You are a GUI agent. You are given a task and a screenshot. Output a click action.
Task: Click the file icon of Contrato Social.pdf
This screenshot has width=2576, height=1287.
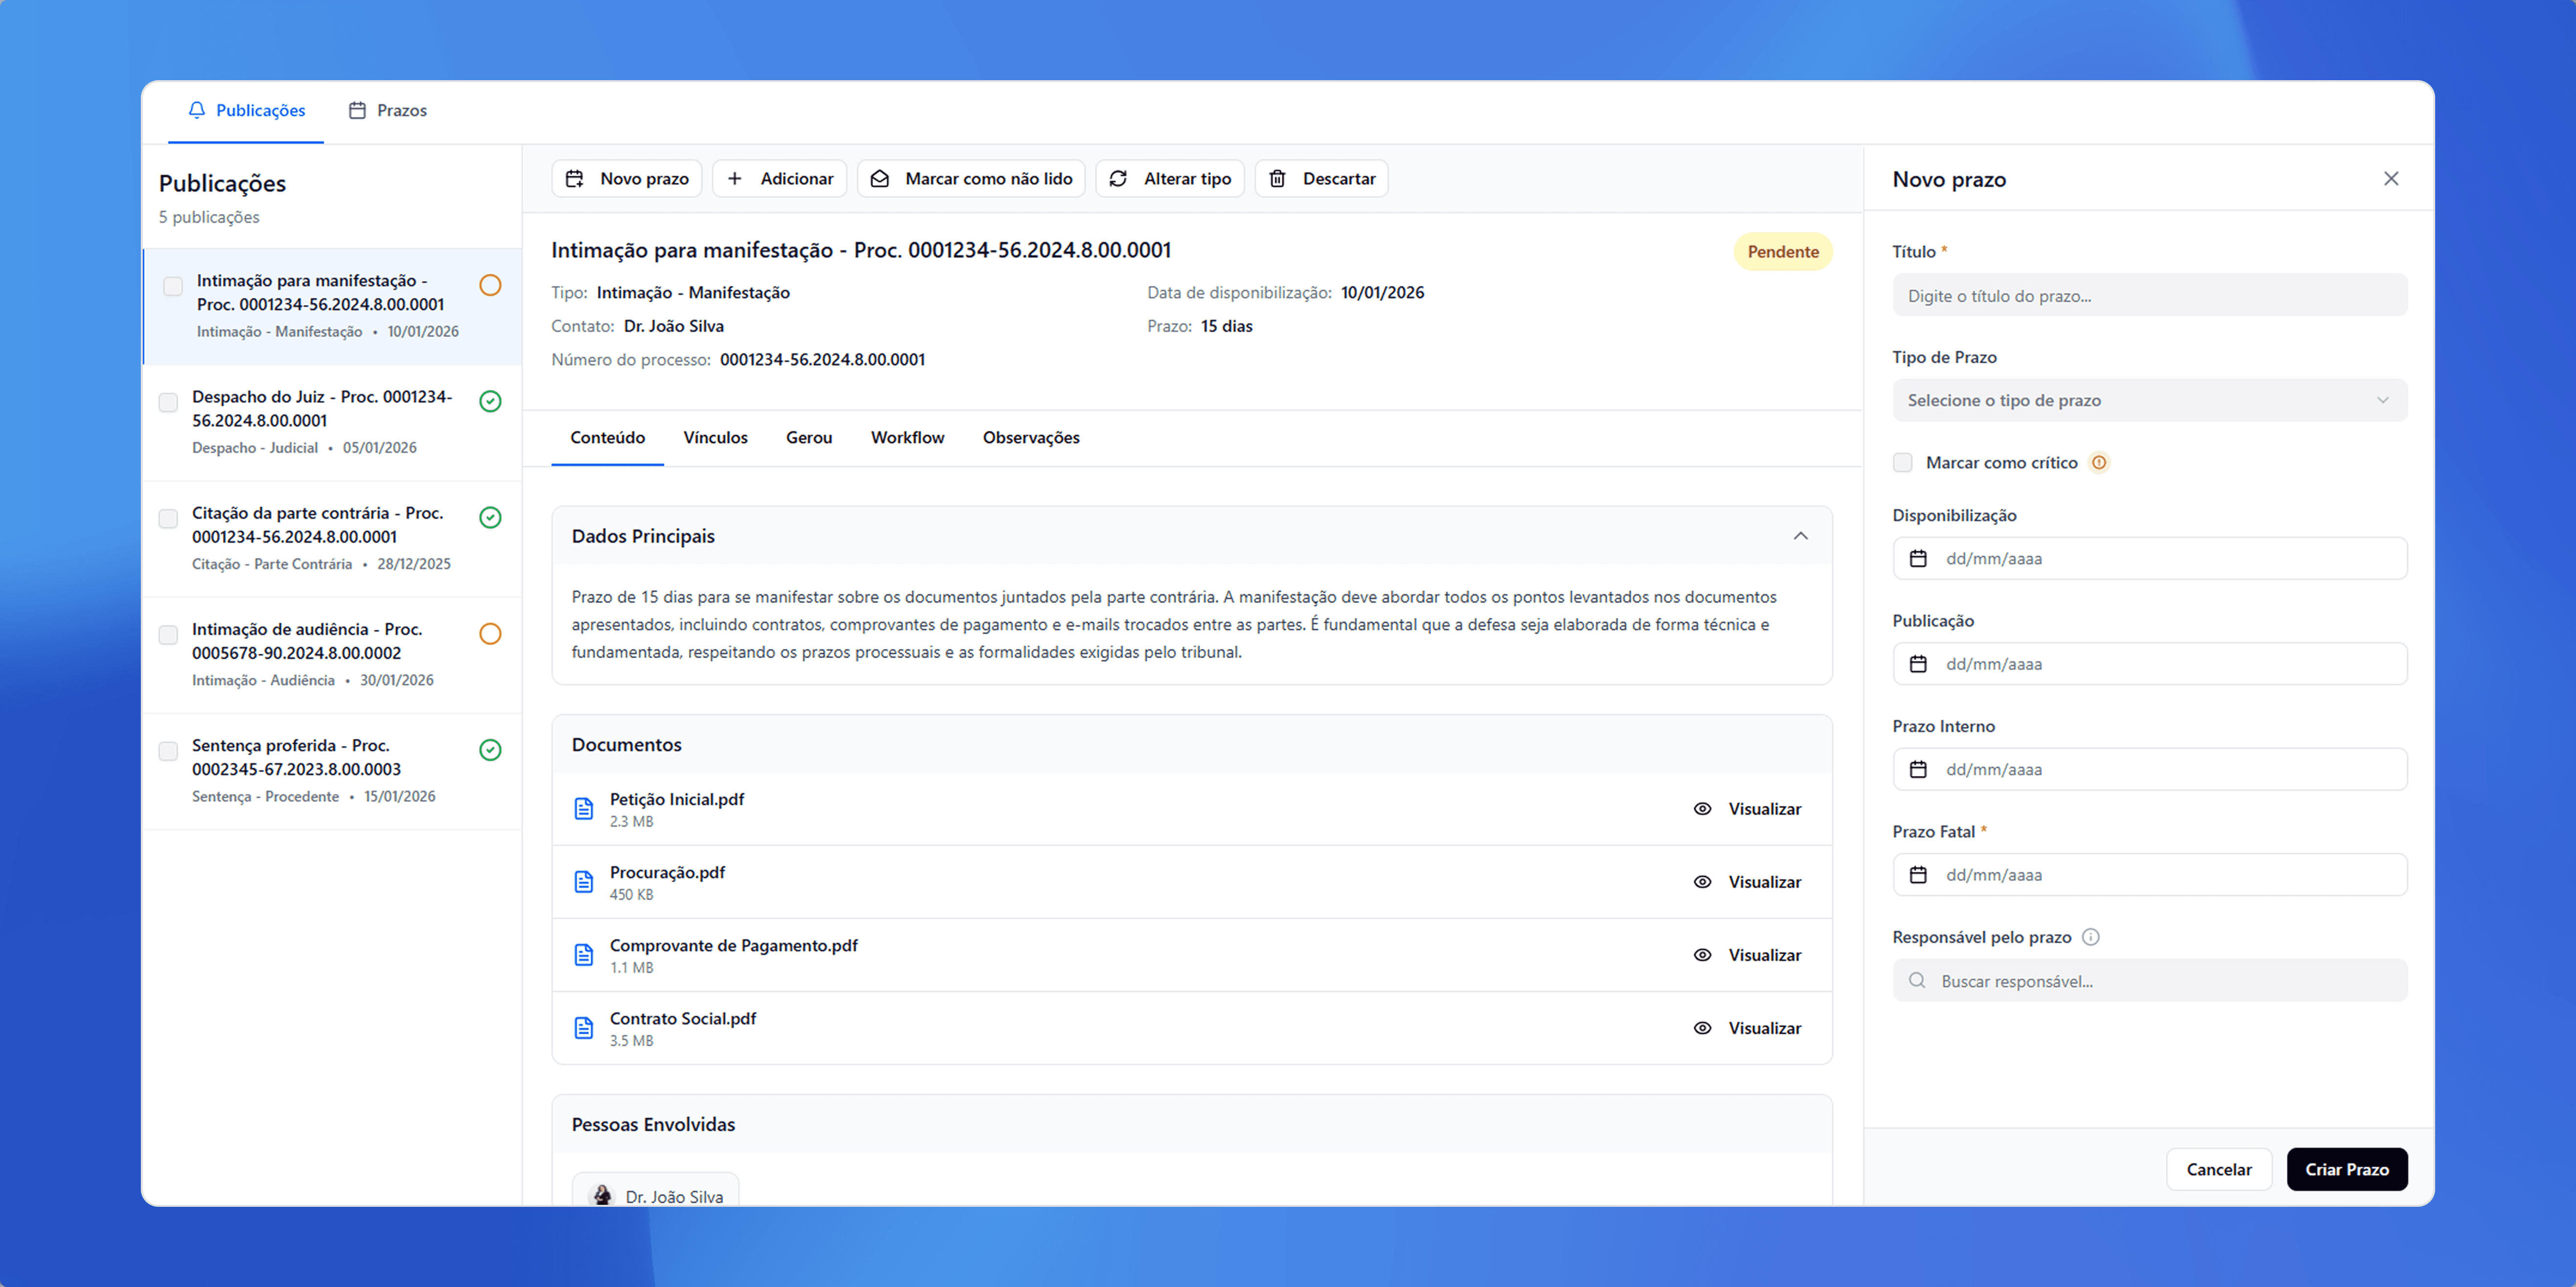[x=584, y=1028]
